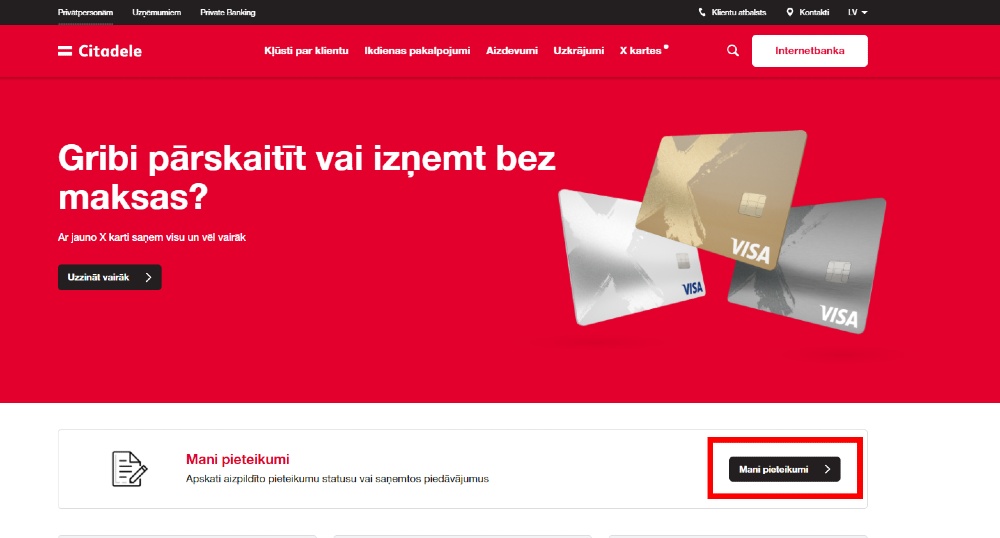Screen dimensions: 1000x538
Task: Open the red Mani pieteikumi heading link
Action: pos(237,459)
